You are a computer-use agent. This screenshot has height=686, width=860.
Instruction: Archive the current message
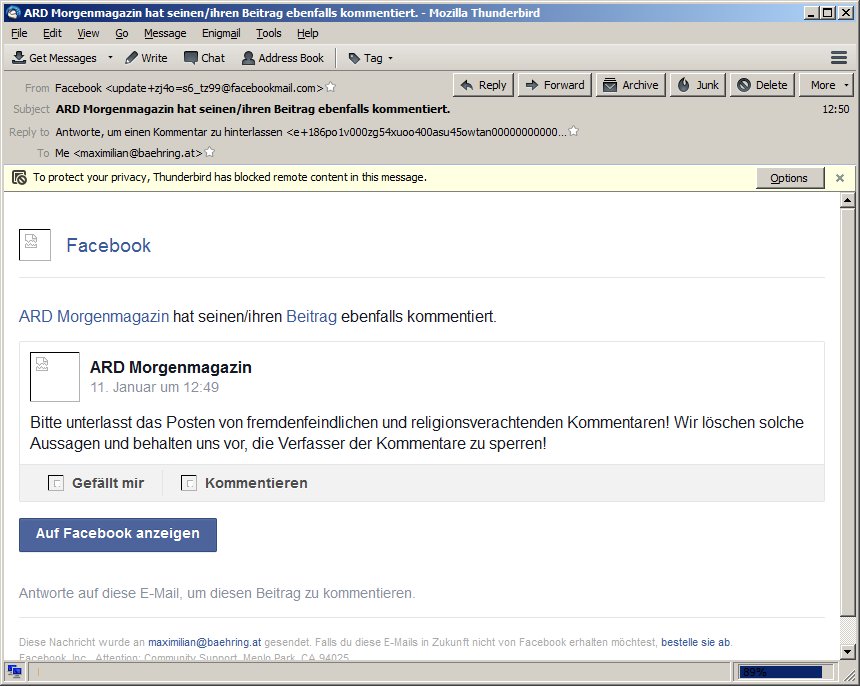point(630,85)
